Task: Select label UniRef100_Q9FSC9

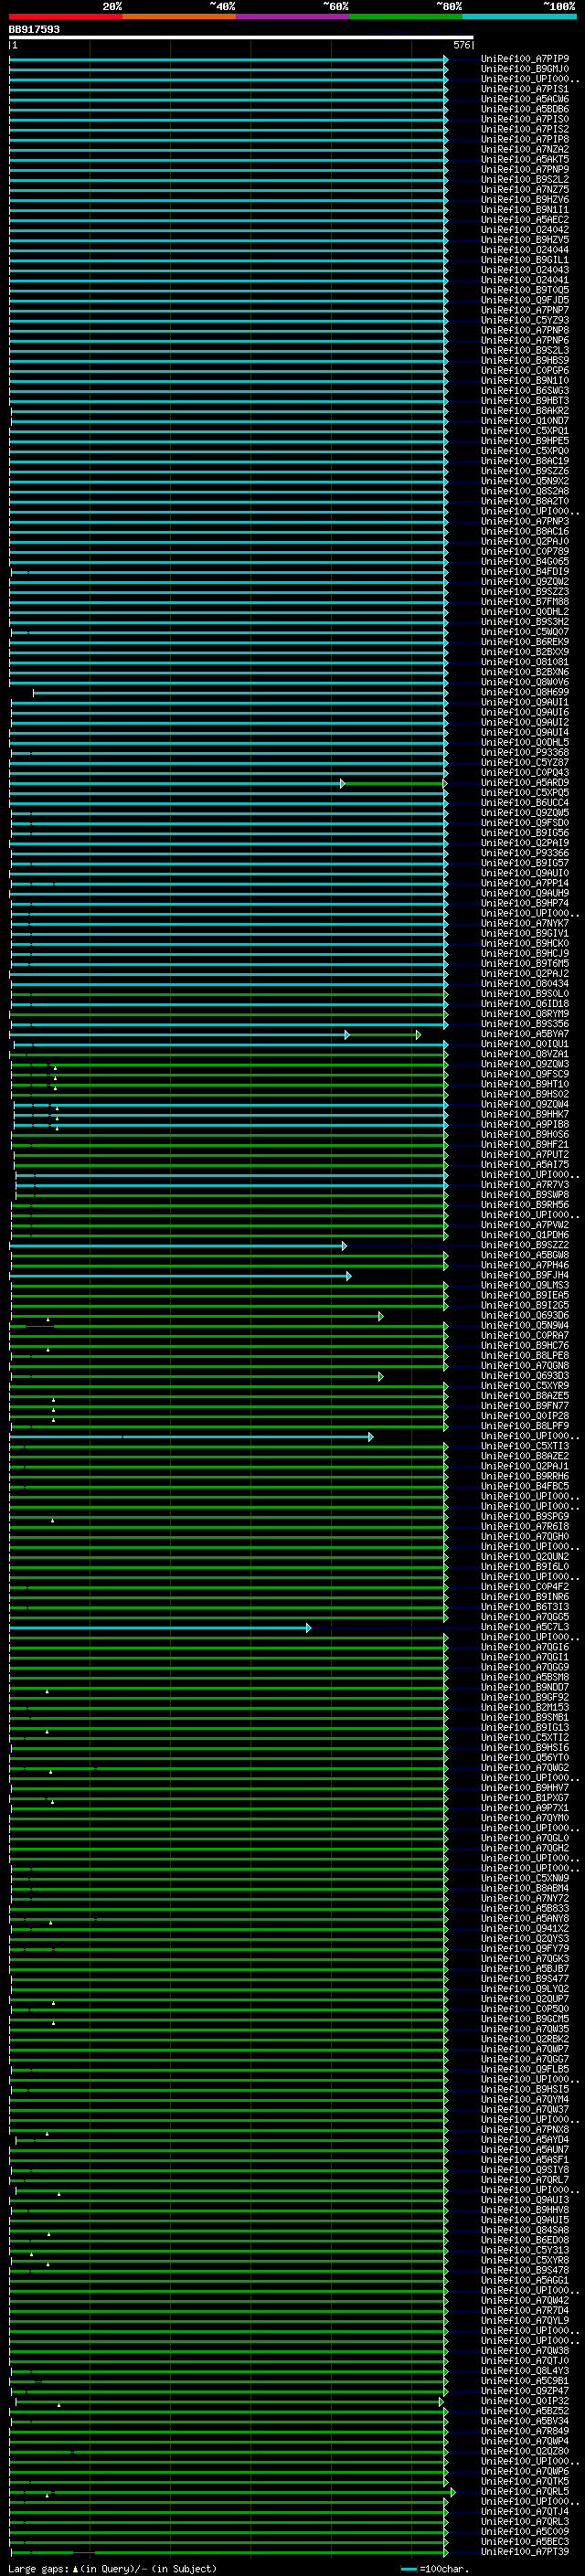Action: tap(525, 1074)
